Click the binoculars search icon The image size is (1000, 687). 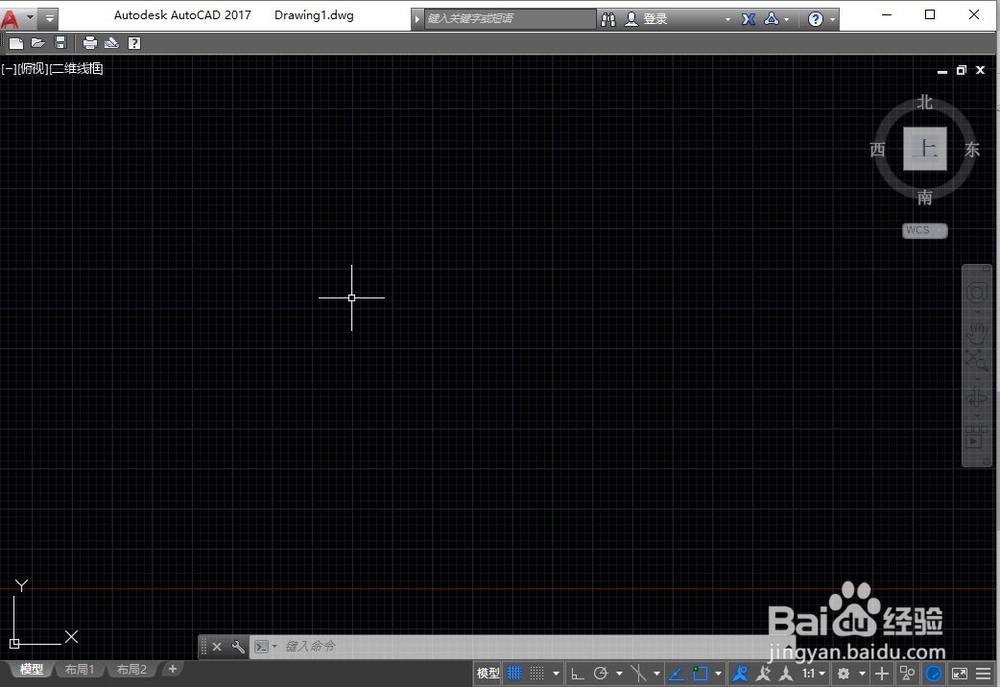point(608,19)
